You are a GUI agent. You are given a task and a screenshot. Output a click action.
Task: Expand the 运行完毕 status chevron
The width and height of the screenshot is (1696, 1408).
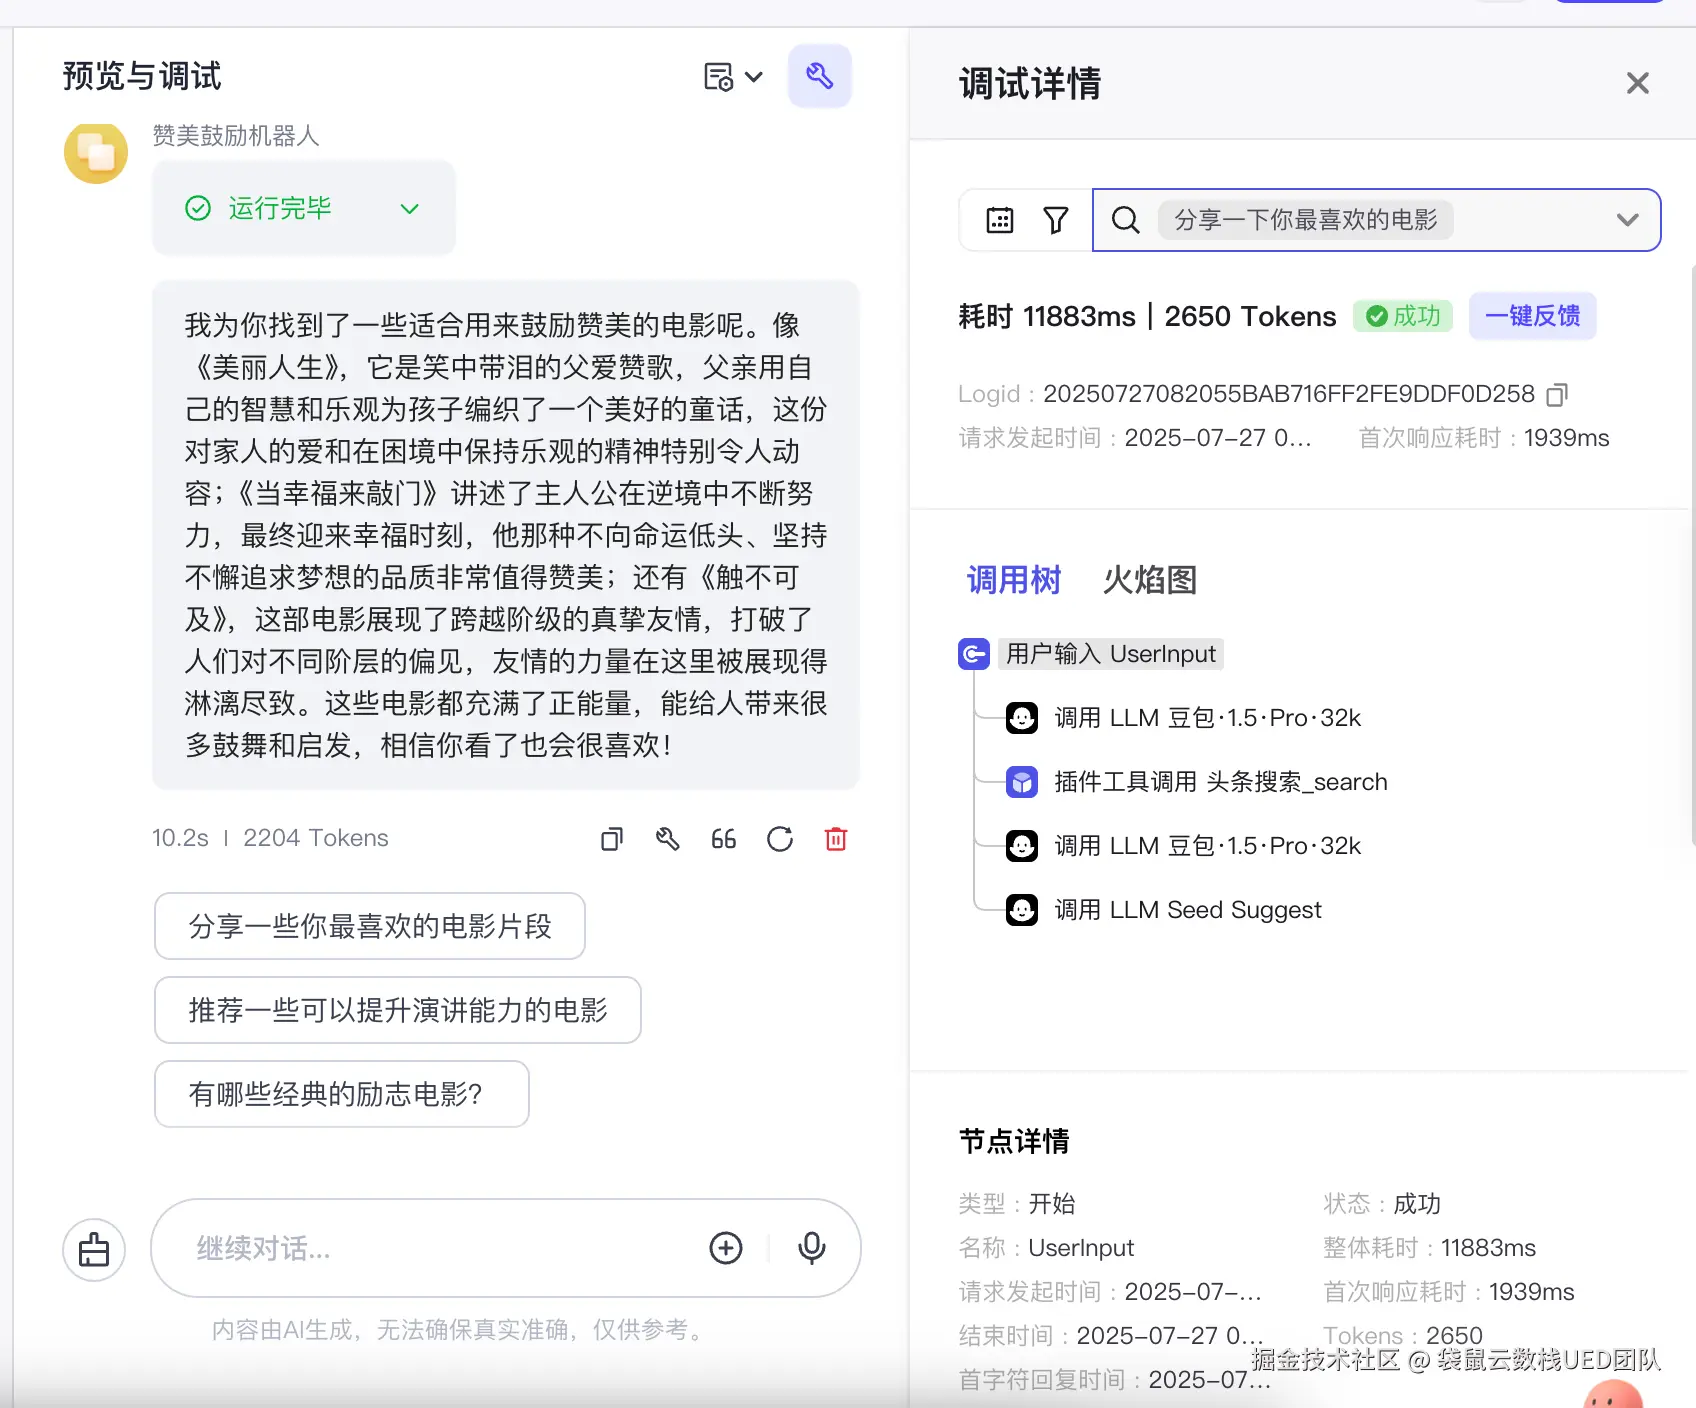pyautogui.click(x=409, y=209)
